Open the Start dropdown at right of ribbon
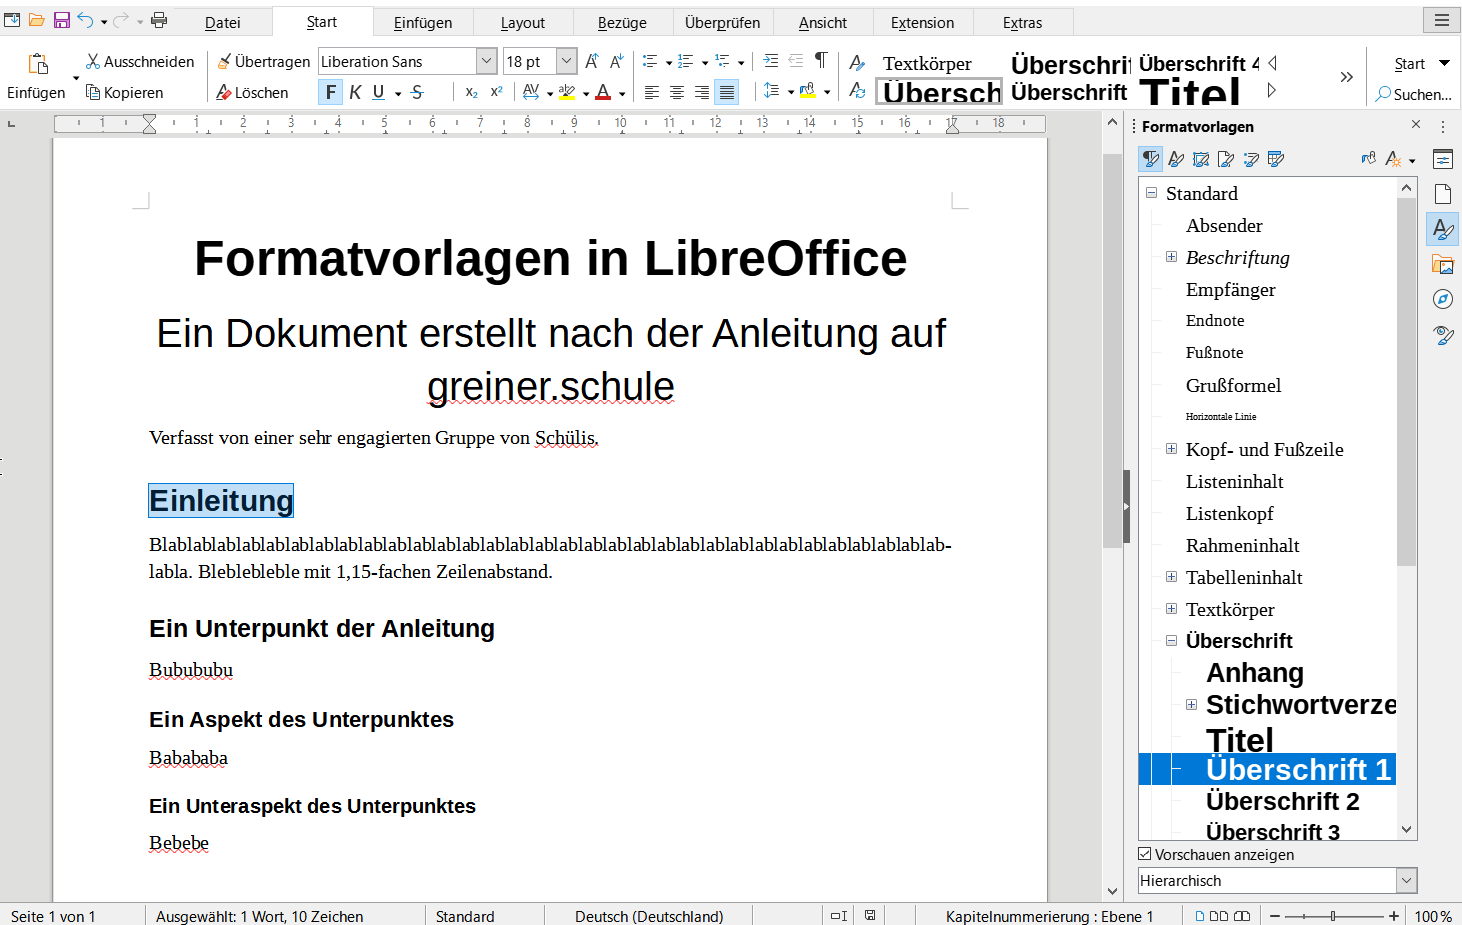Screen dimensions: 1462x925 pos(1422,63)
